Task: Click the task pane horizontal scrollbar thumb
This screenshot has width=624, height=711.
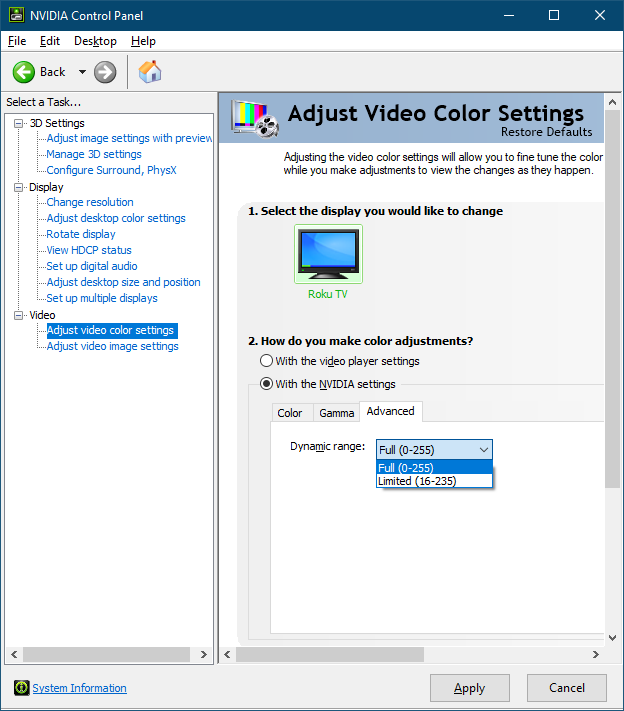Action: point(107,654)
